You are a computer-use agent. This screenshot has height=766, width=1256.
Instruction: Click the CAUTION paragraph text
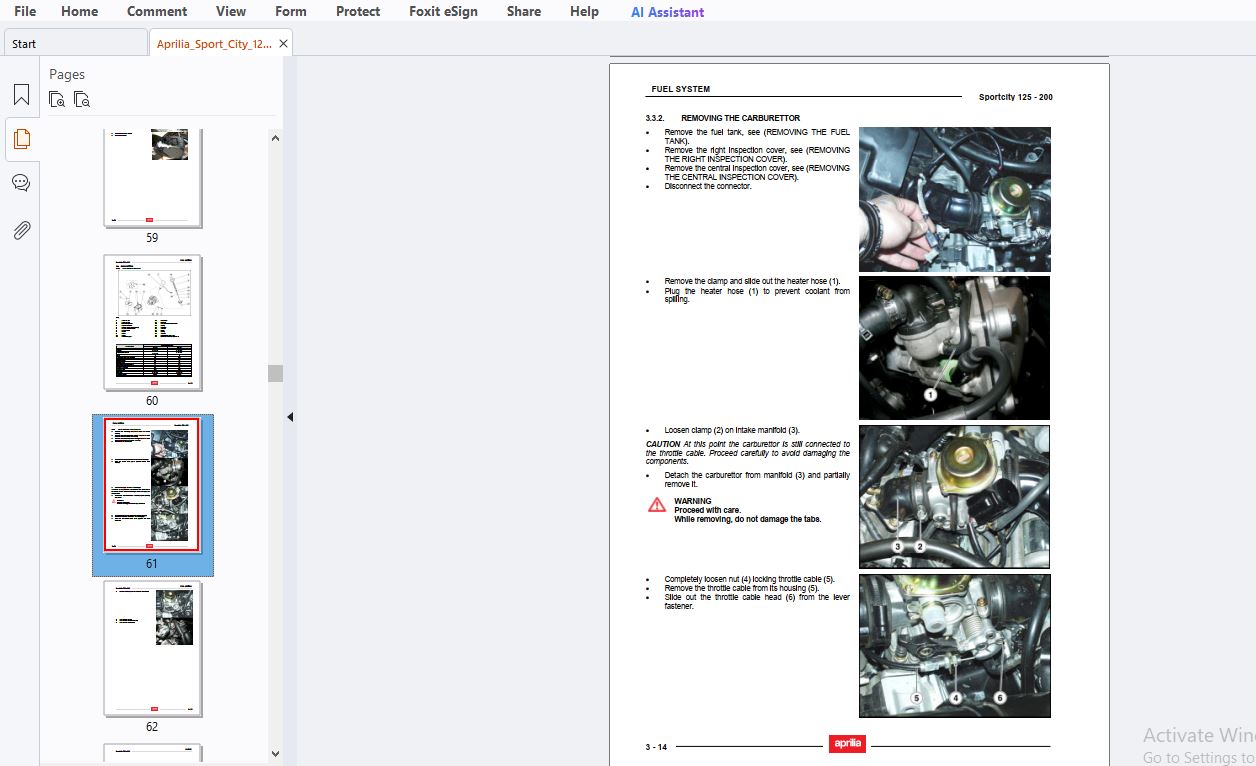[748, 453]
